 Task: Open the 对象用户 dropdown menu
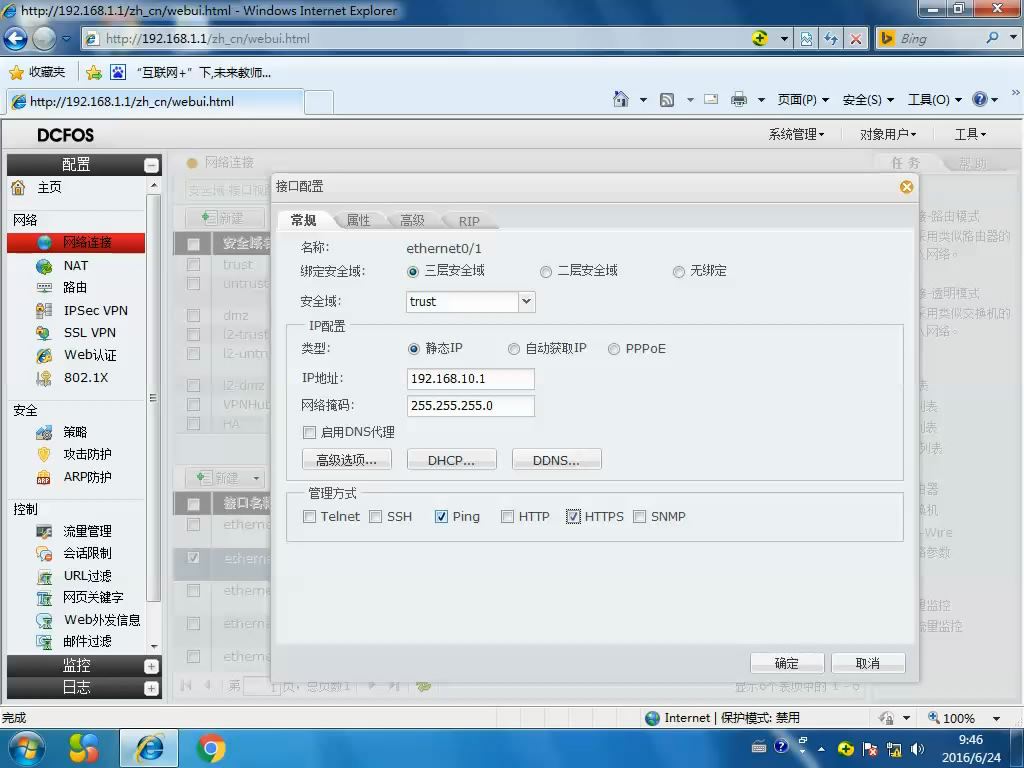(x=888, y=135)
